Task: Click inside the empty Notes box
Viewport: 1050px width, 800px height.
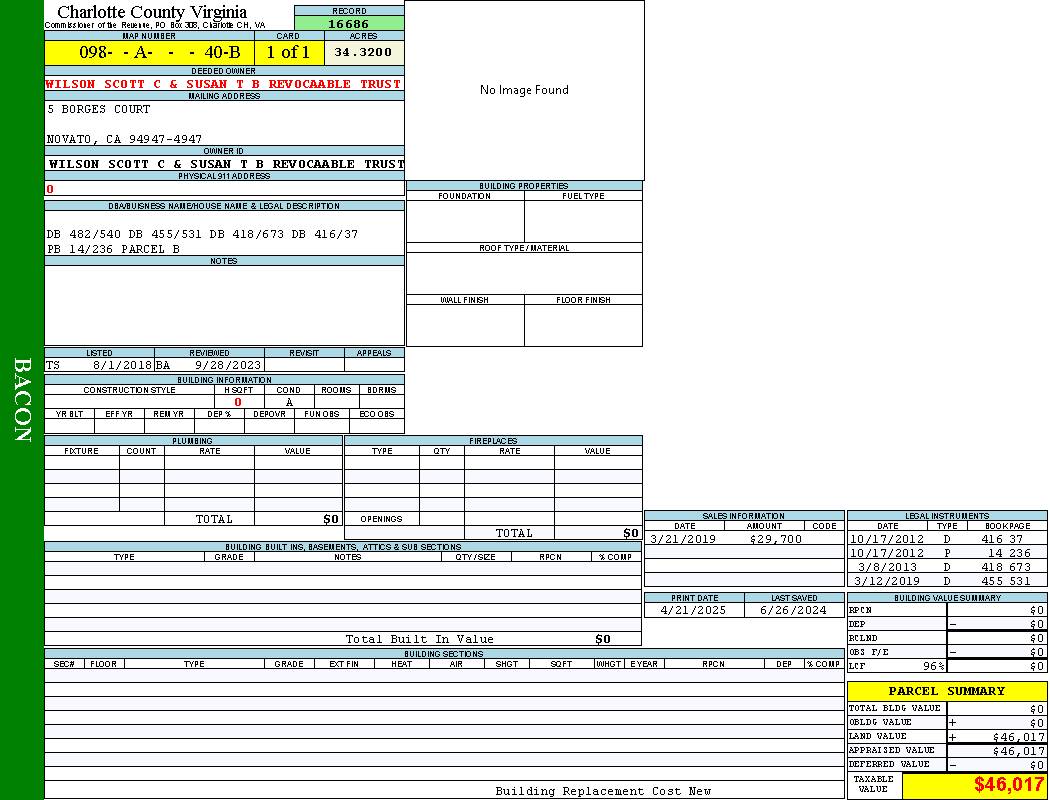Action: [x=224, y=305]
